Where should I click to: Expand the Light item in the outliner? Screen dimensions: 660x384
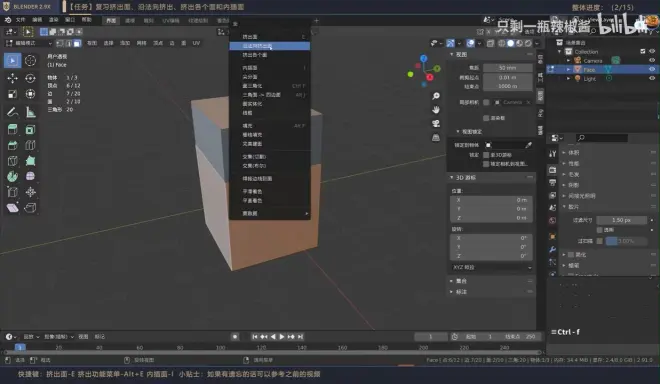tap(568, 78)
